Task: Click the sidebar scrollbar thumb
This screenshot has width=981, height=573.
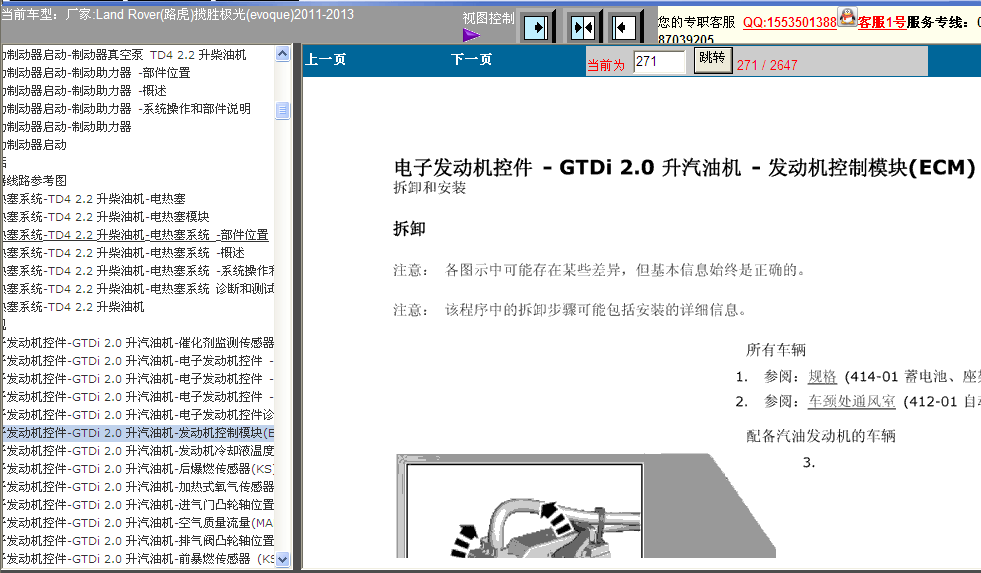Action: (x=283, y=111)
